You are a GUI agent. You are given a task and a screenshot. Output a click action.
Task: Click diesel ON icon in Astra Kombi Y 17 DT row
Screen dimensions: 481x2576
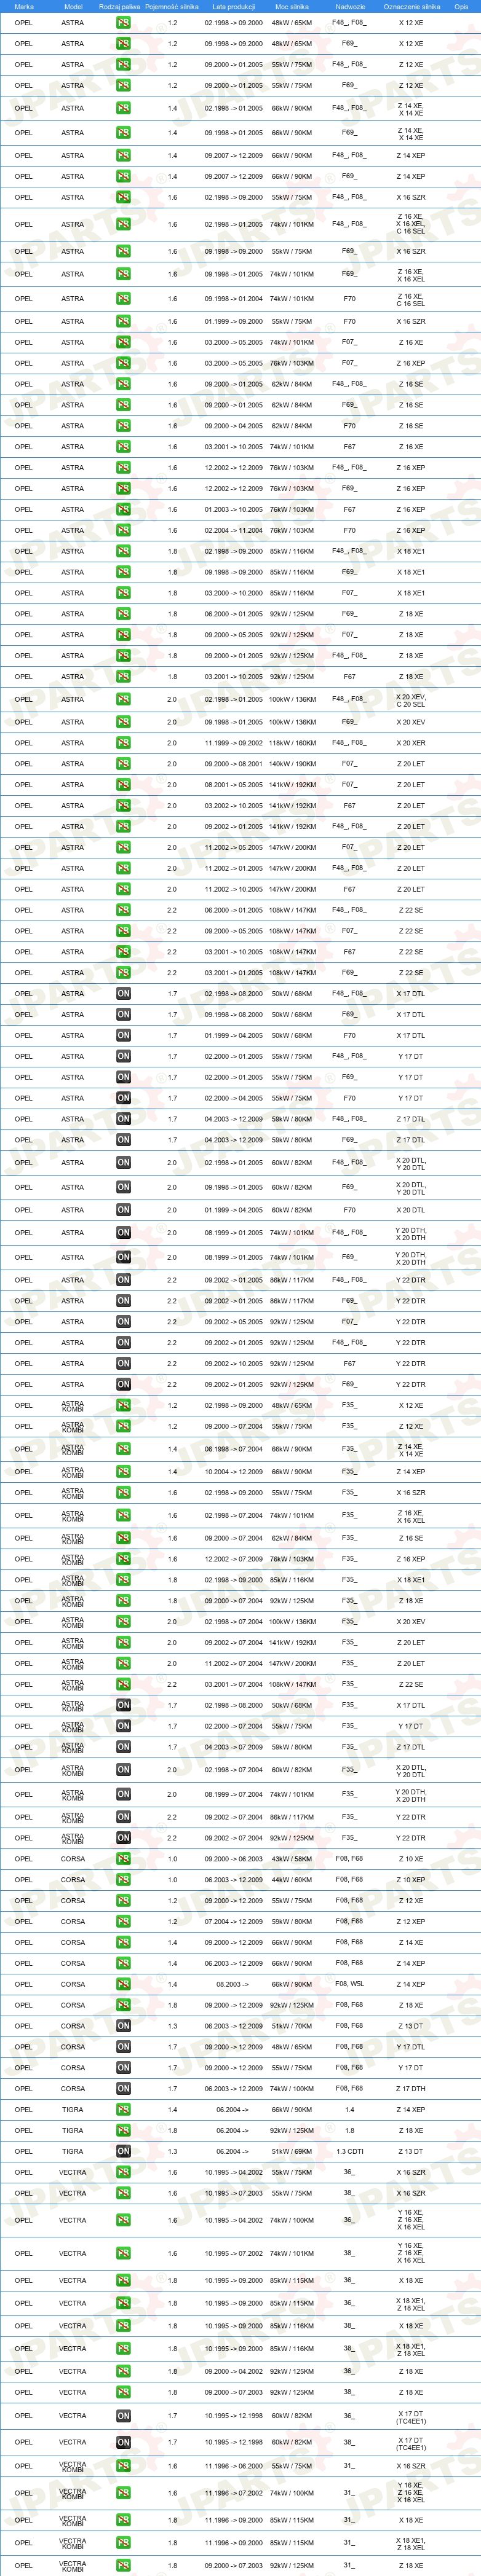123,1727
